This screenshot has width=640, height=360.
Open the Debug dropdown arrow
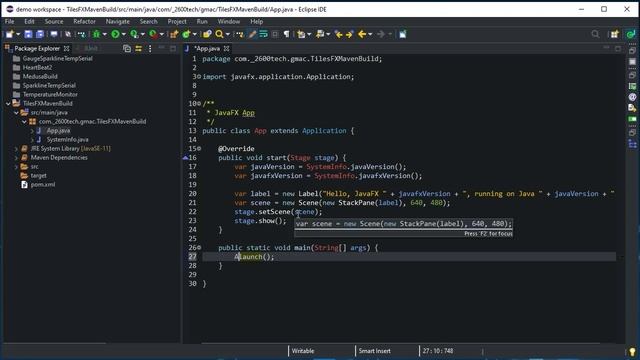[104, 34]
